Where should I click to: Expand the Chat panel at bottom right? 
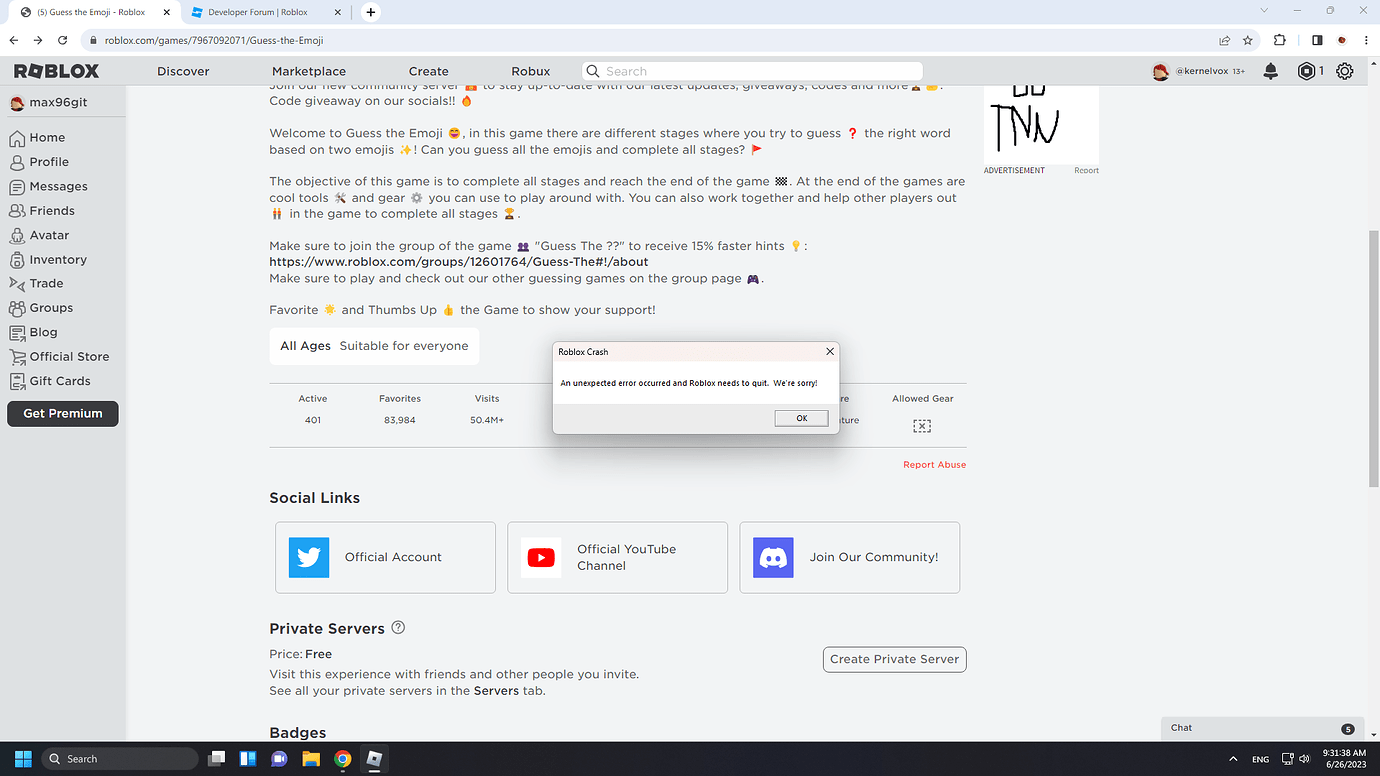(x=1262, y=728)
